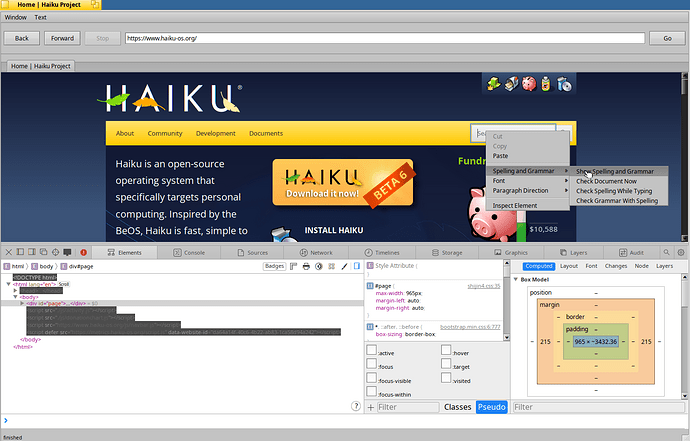Click the Go button

[667, 38]
